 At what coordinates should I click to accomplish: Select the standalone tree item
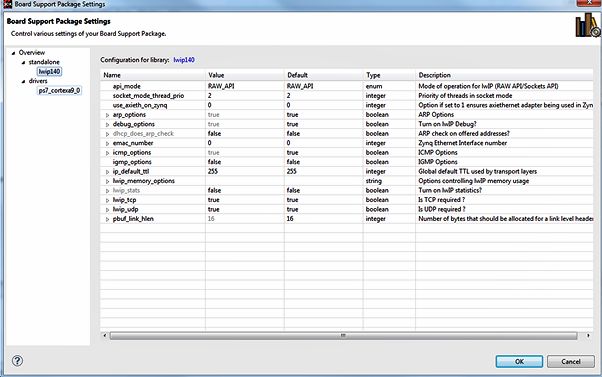coord(44,62)
